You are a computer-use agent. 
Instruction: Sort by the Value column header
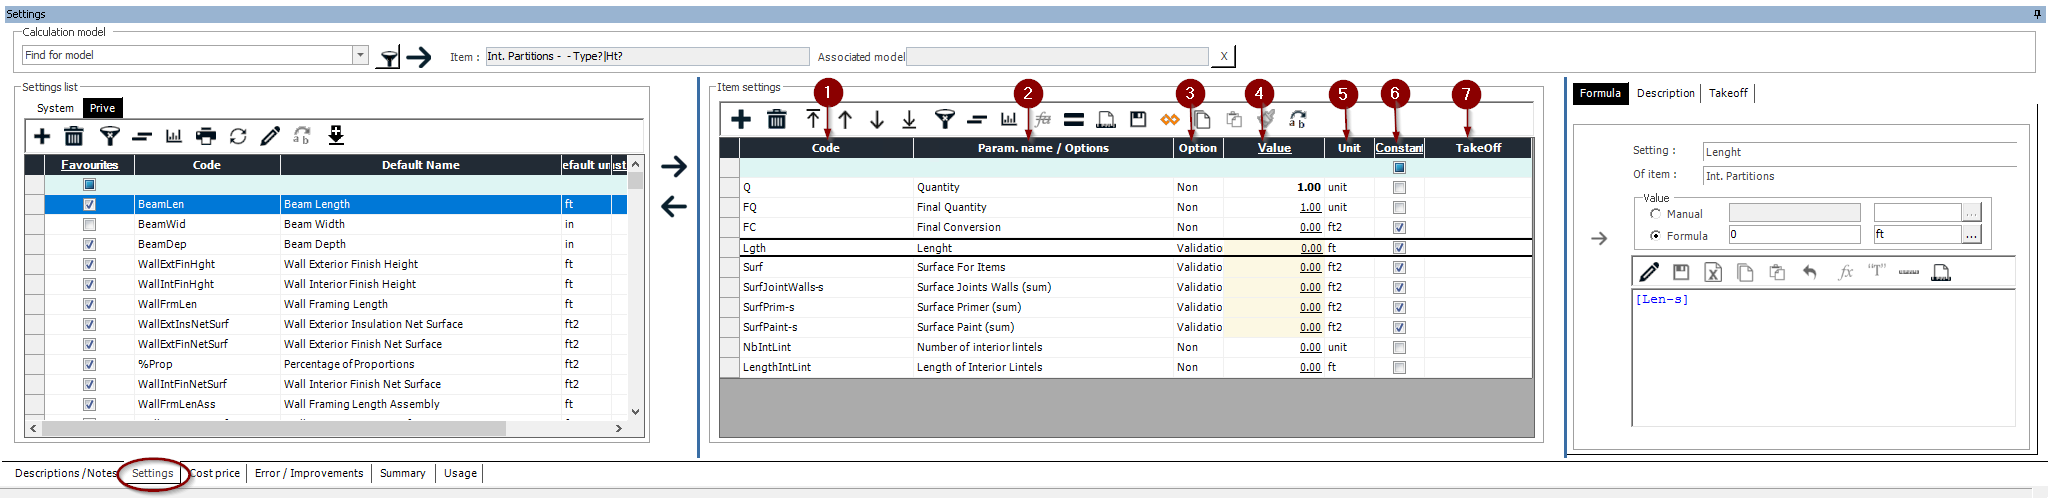pos(1274,148)
